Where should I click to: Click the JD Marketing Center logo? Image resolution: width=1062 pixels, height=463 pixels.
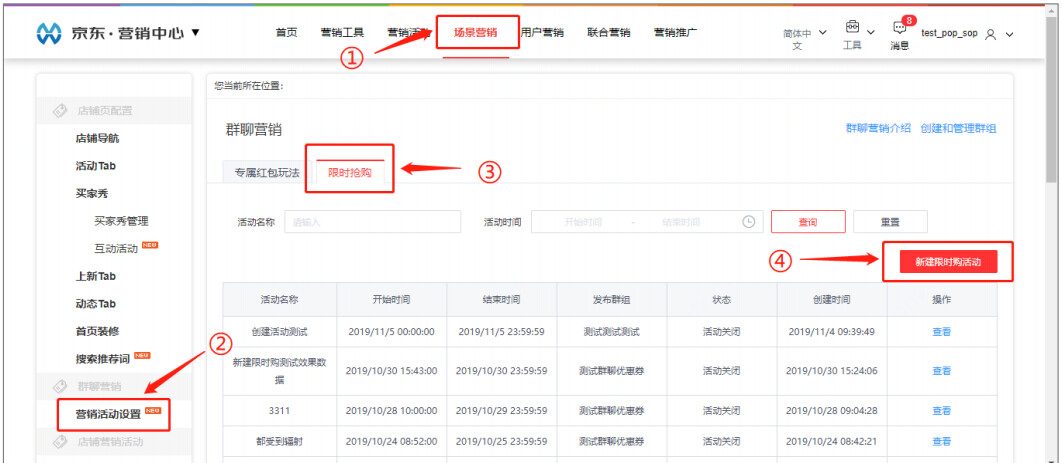pyautogui.click(x=49, y=34)
